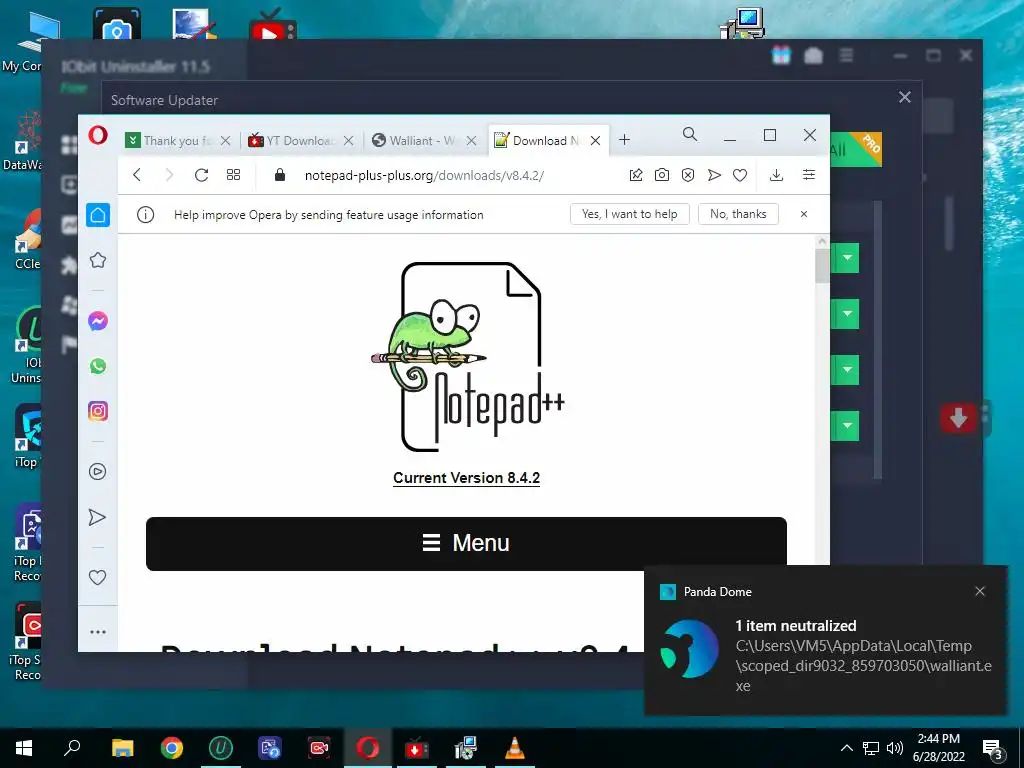The width and height of the screenshot is (1024, 768).
Task: Open Pinboards heart in Opera sidebar
Action: (x=97, y=577)
